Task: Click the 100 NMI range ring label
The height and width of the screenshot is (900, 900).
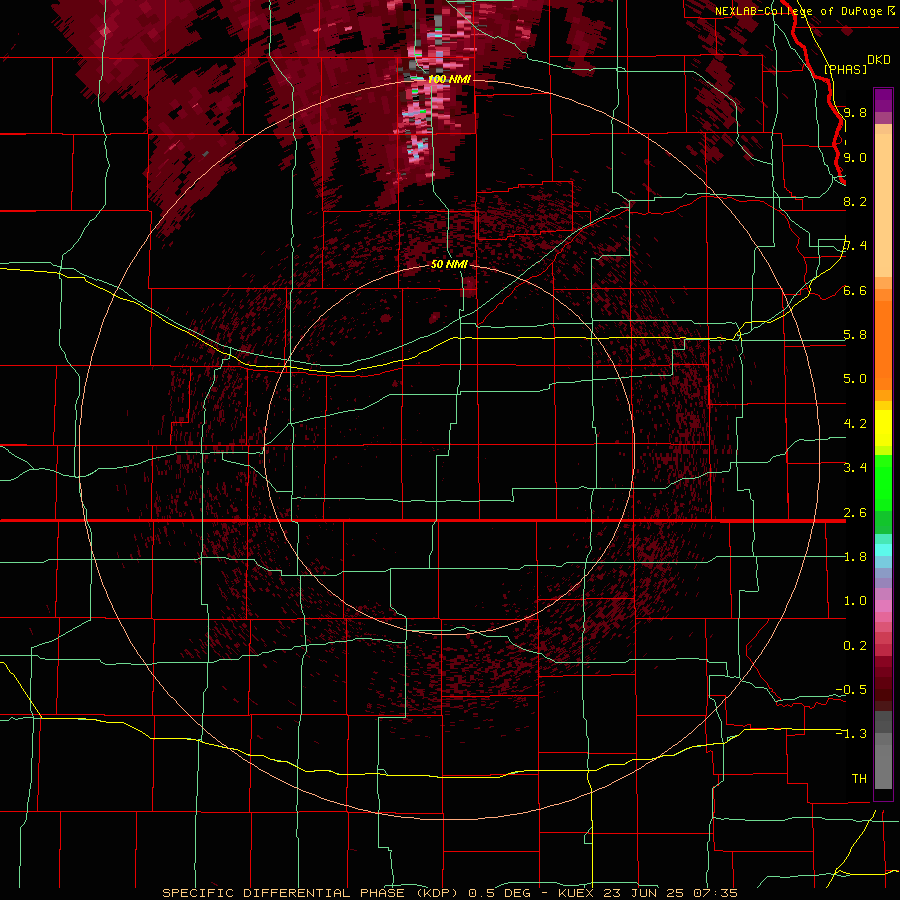Action: (x=449, y=79)
